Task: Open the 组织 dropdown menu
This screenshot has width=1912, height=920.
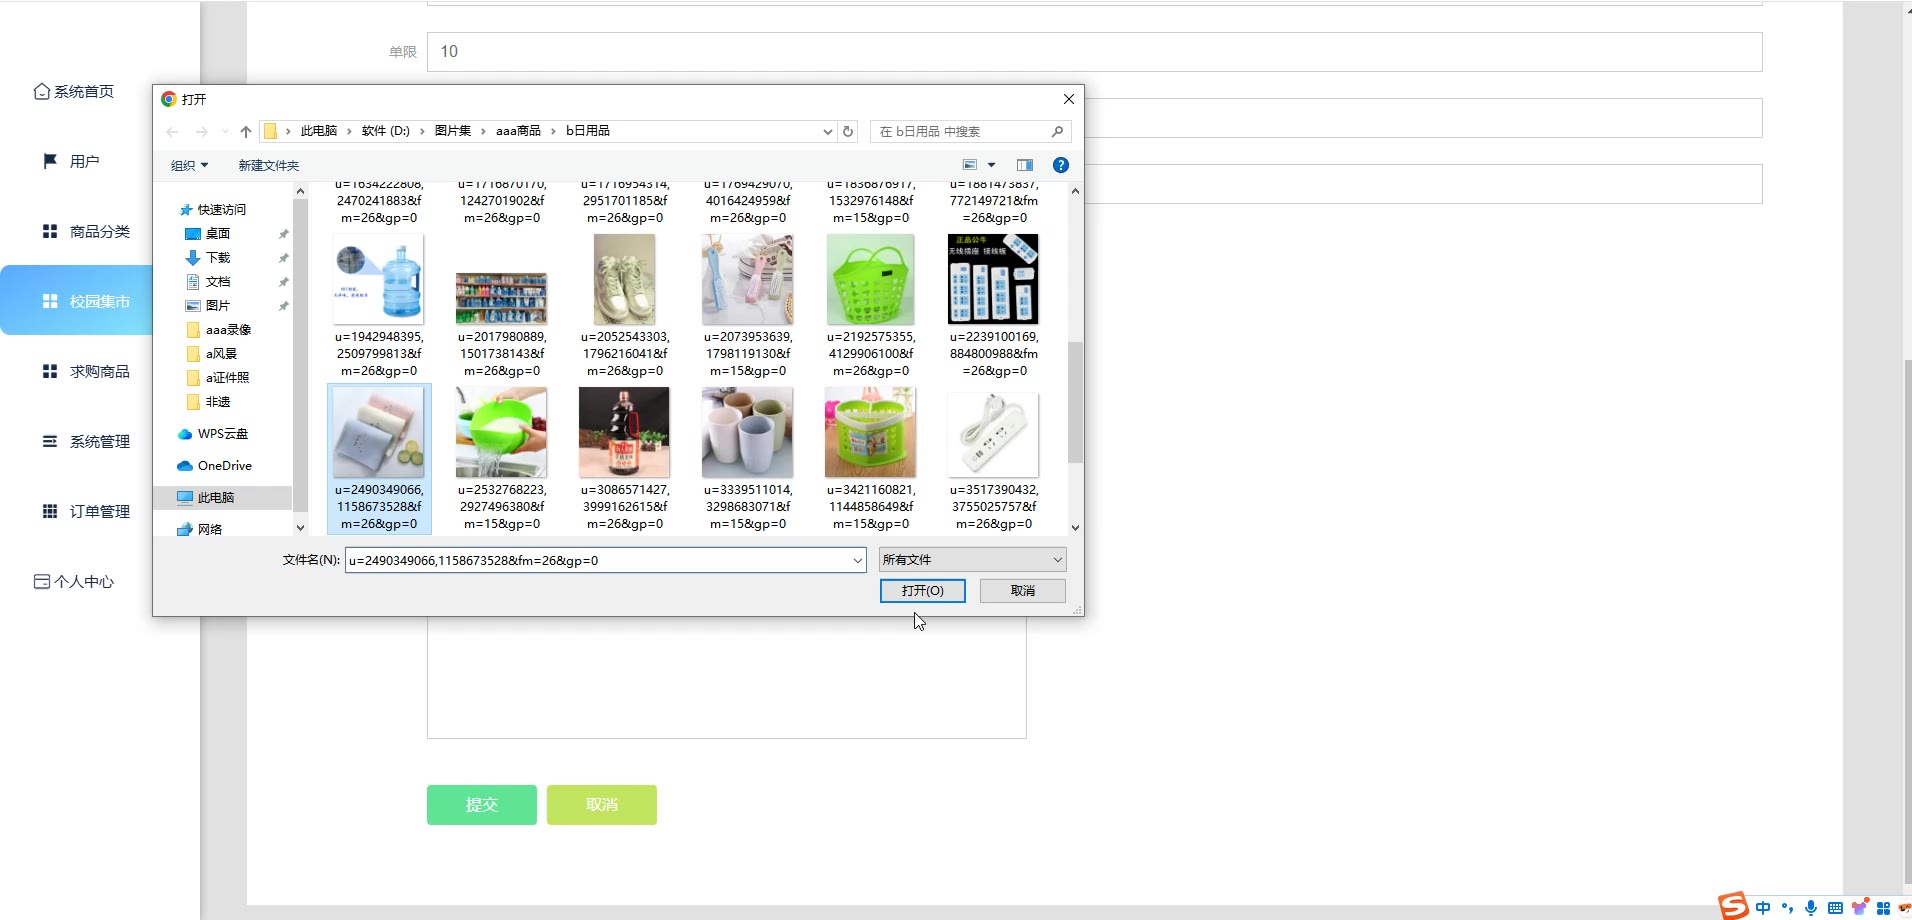Action: pyautogui.click(x=189, y=166)
